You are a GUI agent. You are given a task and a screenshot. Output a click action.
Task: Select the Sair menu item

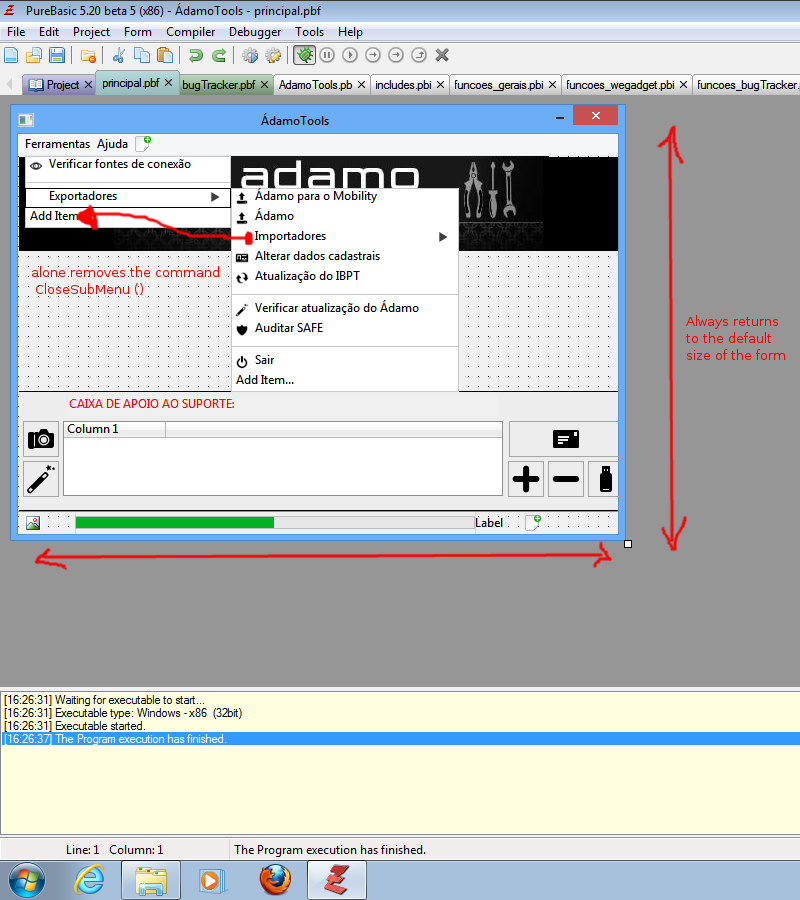pyautogui.click(x=345, y=360)
